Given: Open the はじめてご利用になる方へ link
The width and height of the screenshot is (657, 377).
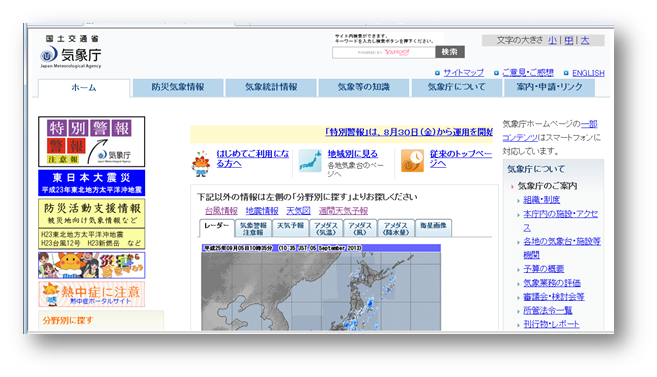Looking at the screenshot, I should click(x=253, y=159).
